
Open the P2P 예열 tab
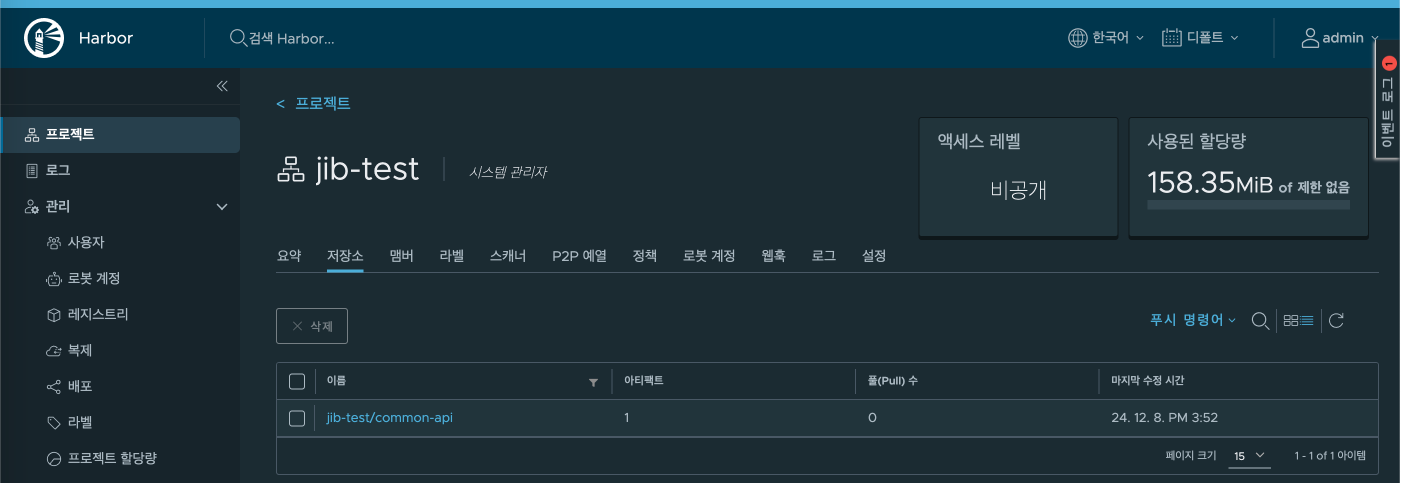coord(579,256)
